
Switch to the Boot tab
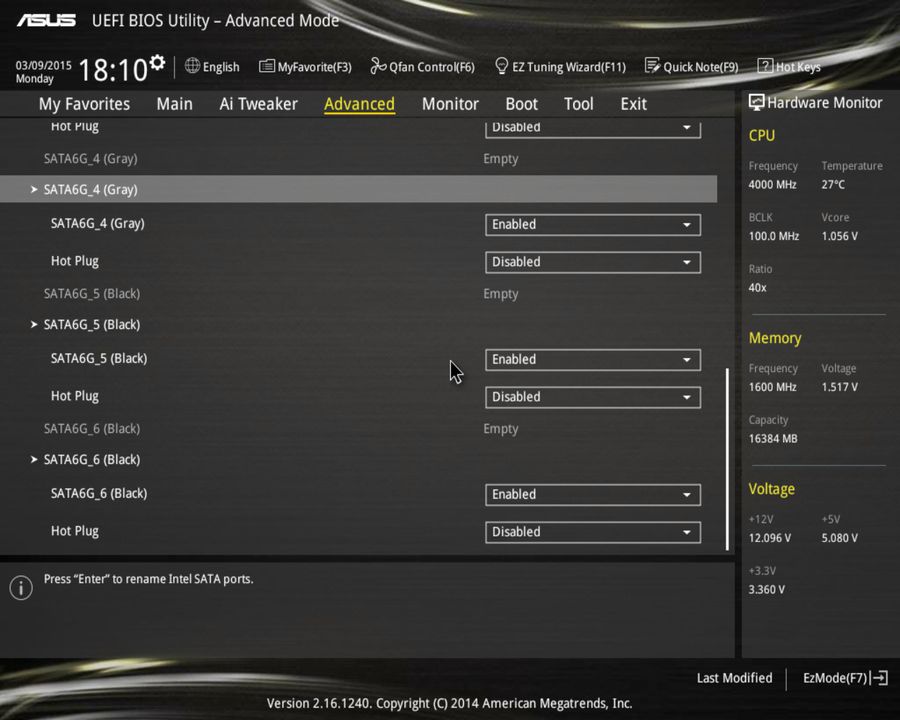(x=521, y=103)
